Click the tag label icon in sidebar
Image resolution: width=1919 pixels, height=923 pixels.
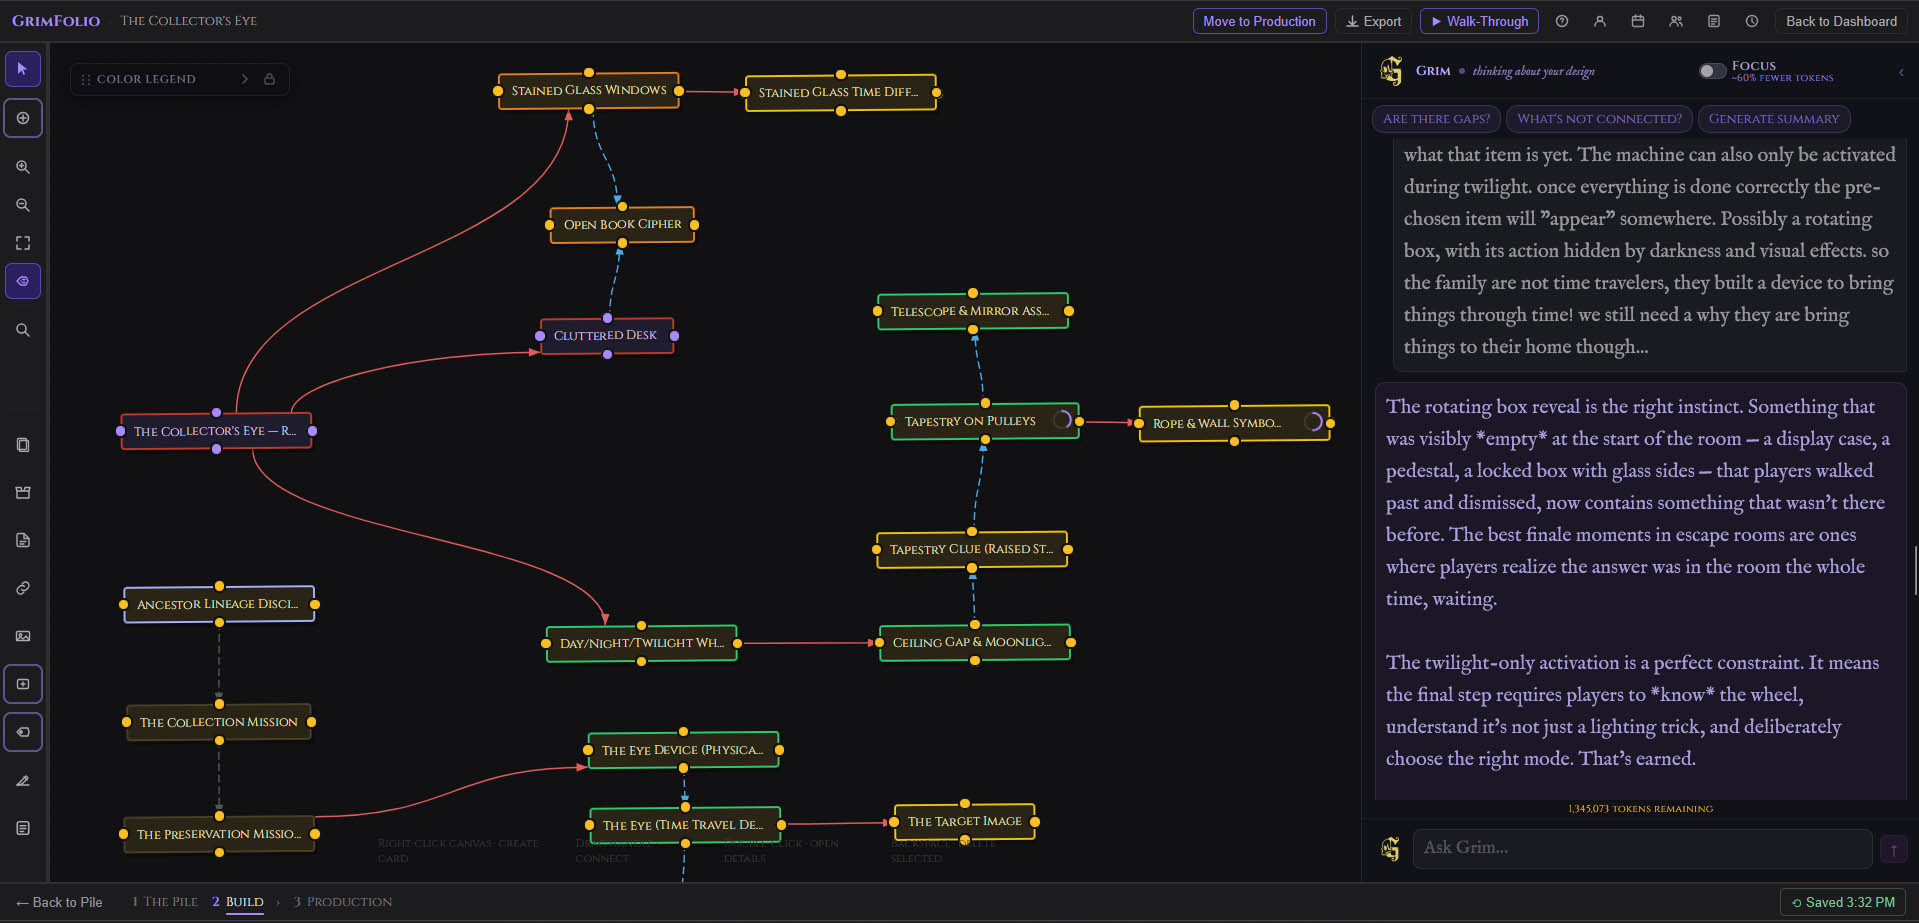pos(23,732)
